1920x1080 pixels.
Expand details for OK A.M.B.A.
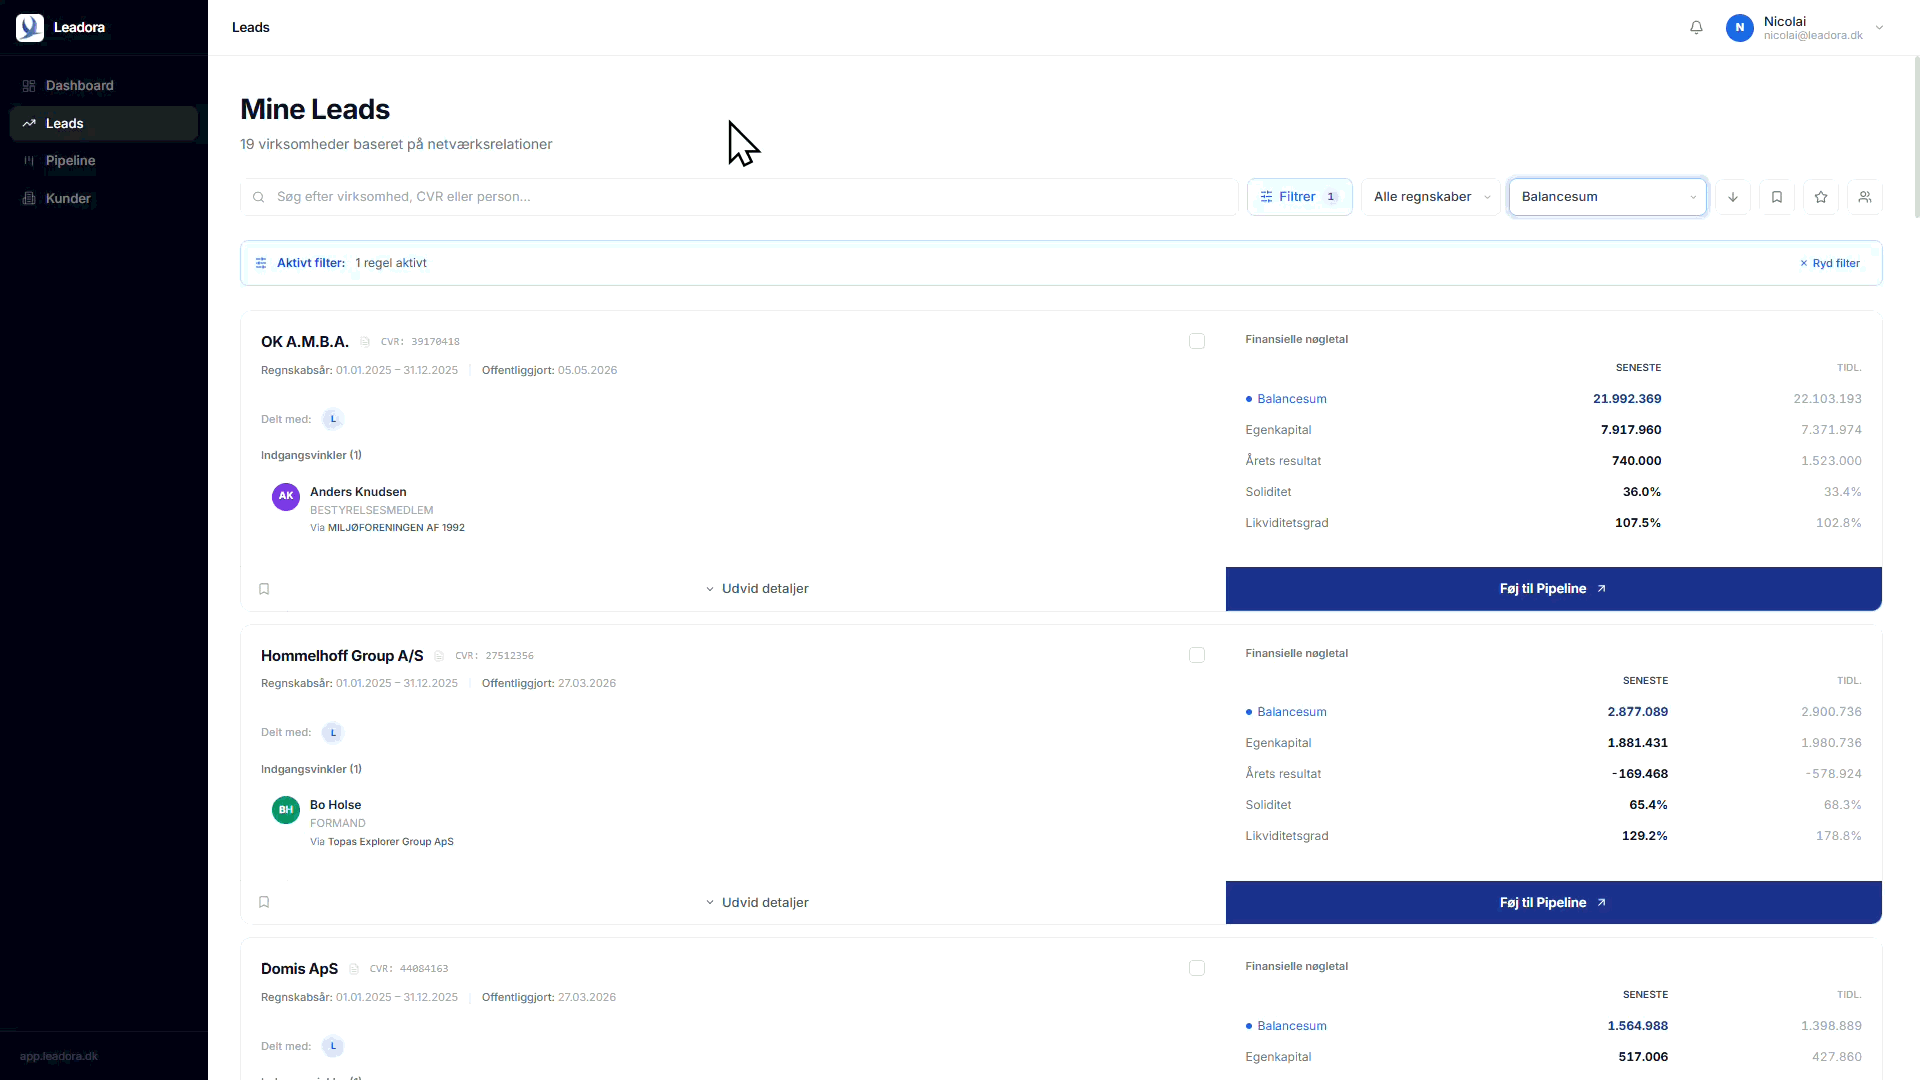click(757, 589)
